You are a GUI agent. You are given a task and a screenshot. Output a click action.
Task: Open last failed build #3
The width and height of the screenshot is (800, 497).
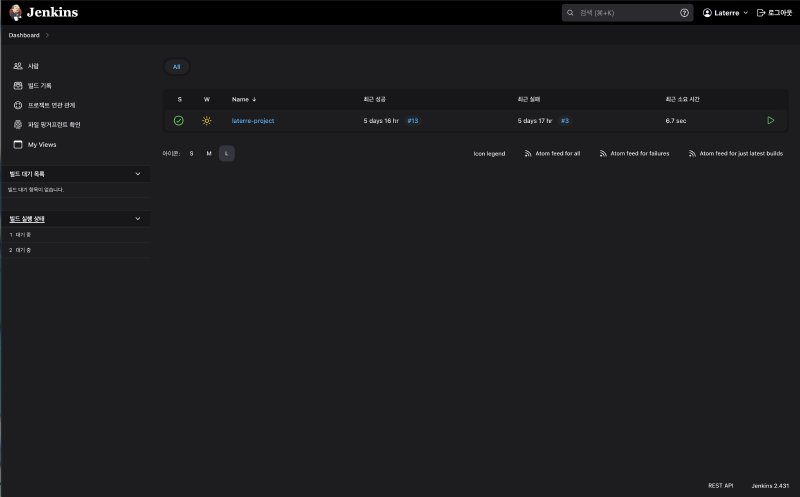(565, 121)
